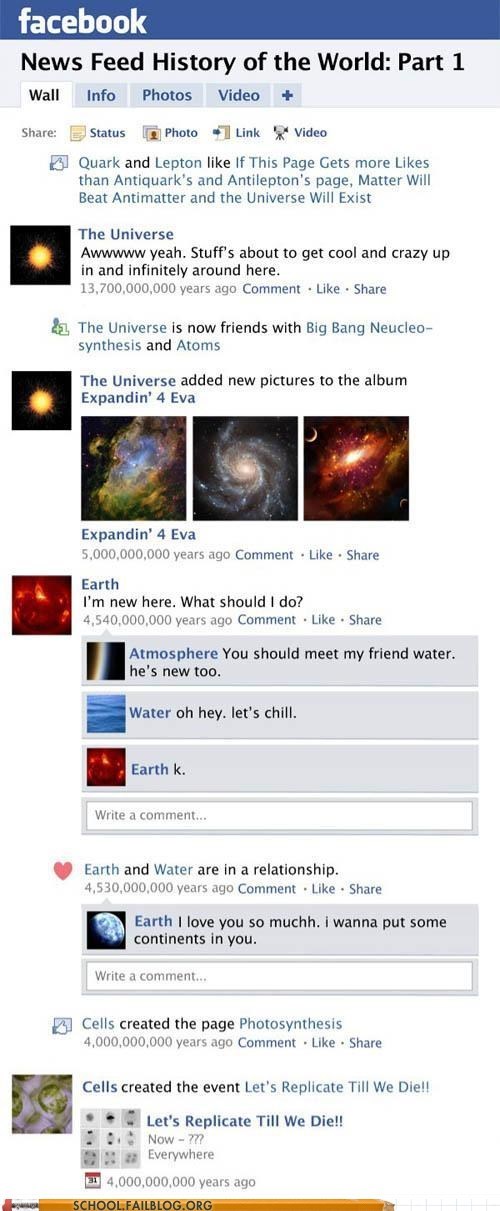Screen dimensions: 500x1211
Task: Share the Expandin' 4 Eva album post
Action: pos(363,555)
